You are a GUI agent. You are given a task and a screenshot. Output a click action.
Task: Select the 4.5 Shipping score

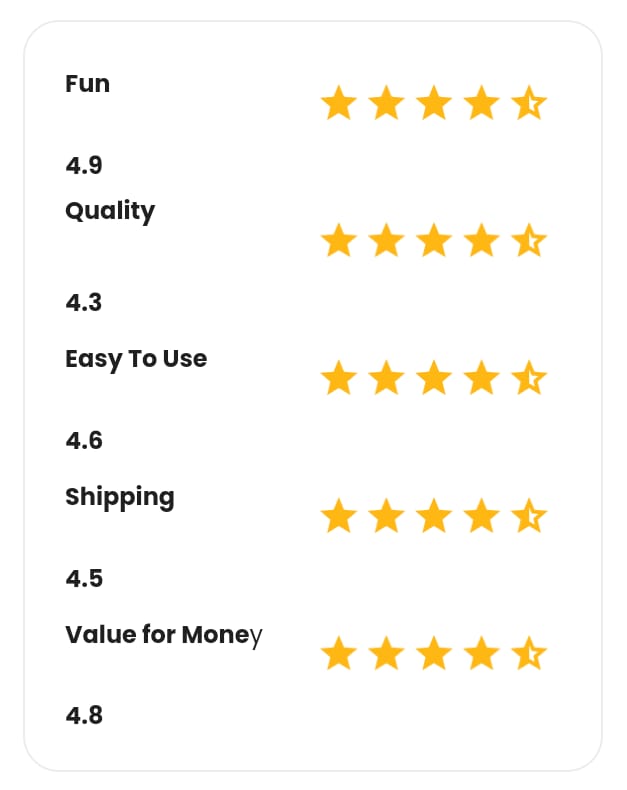pos(84,578)
